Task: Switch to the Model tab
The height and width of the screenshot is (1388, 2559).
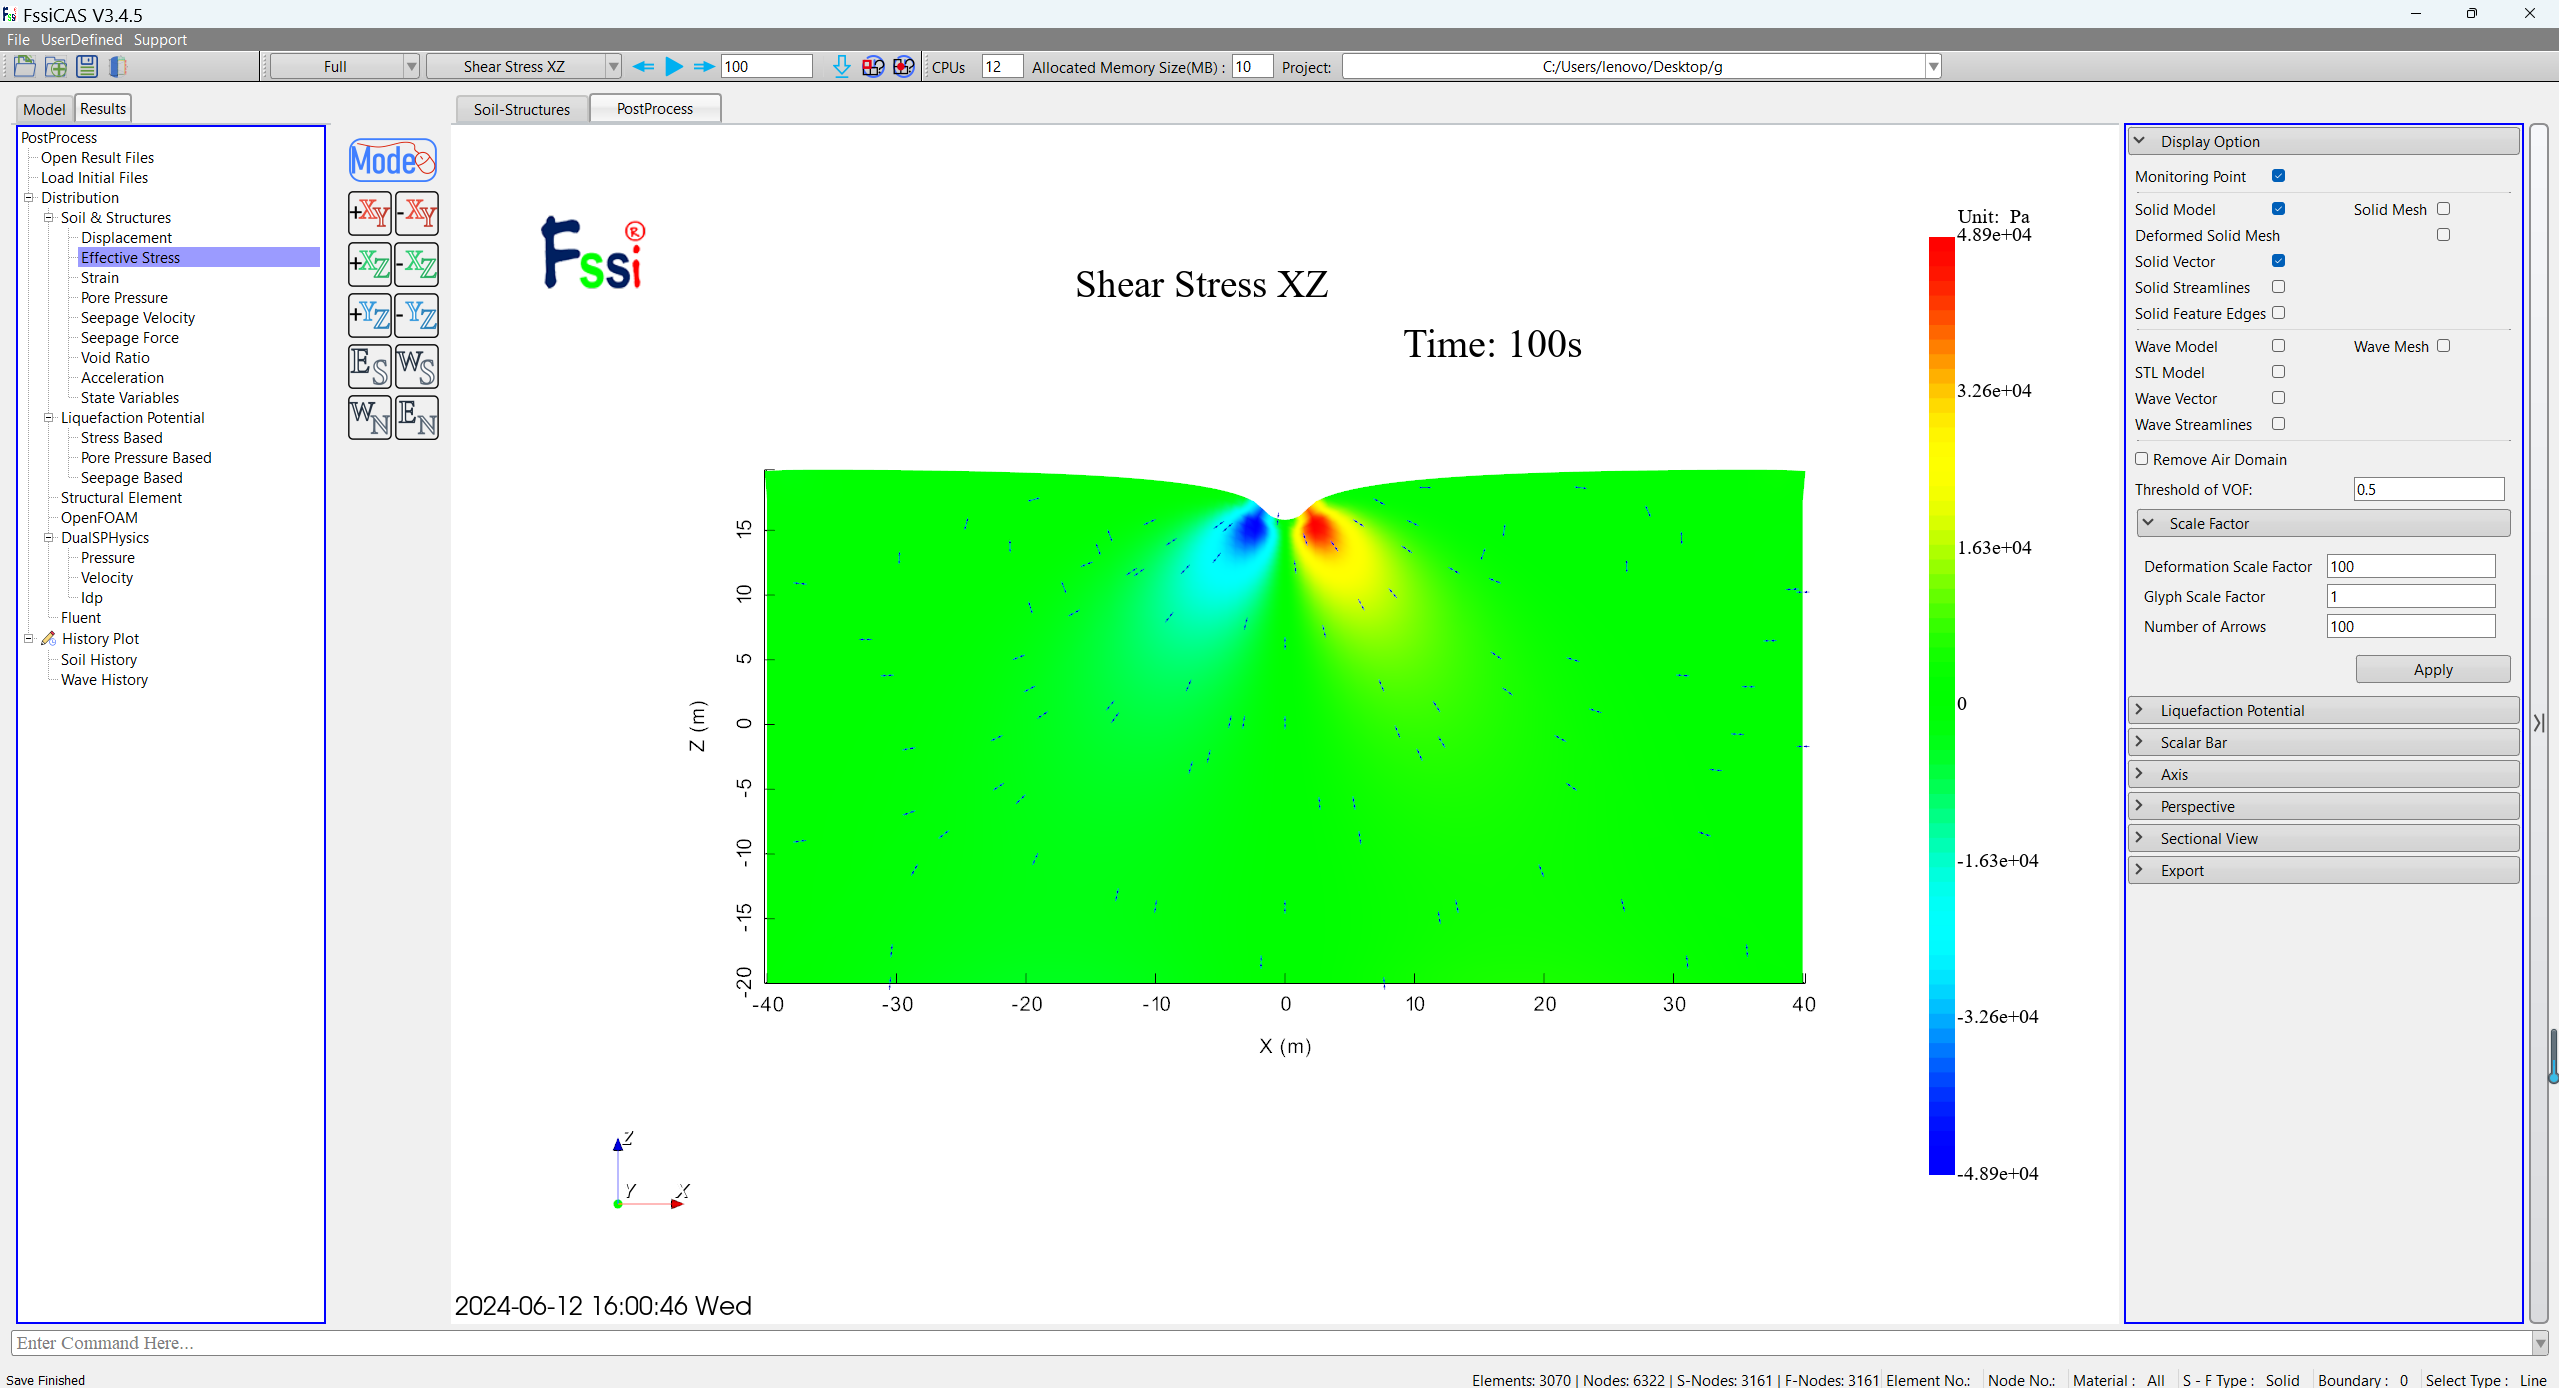Action: (44, 109)
